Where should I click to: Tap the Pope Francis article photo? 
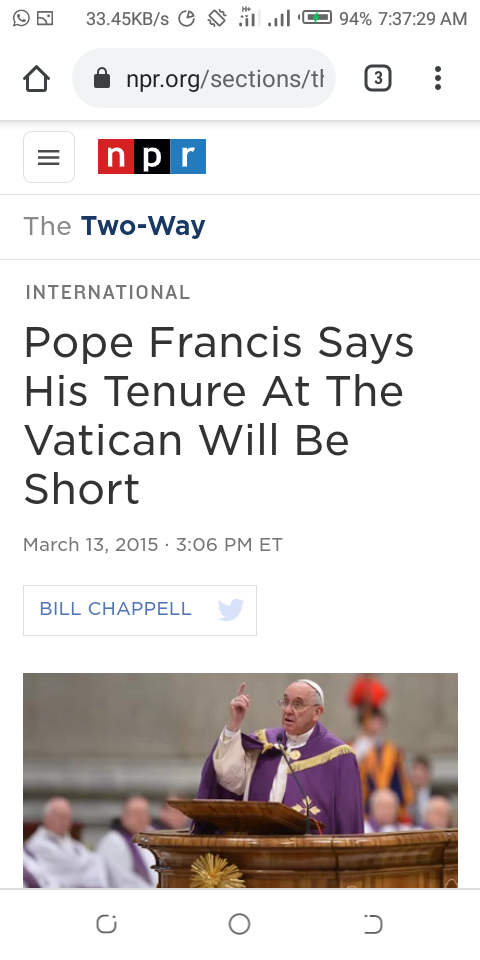click(240, 781)
